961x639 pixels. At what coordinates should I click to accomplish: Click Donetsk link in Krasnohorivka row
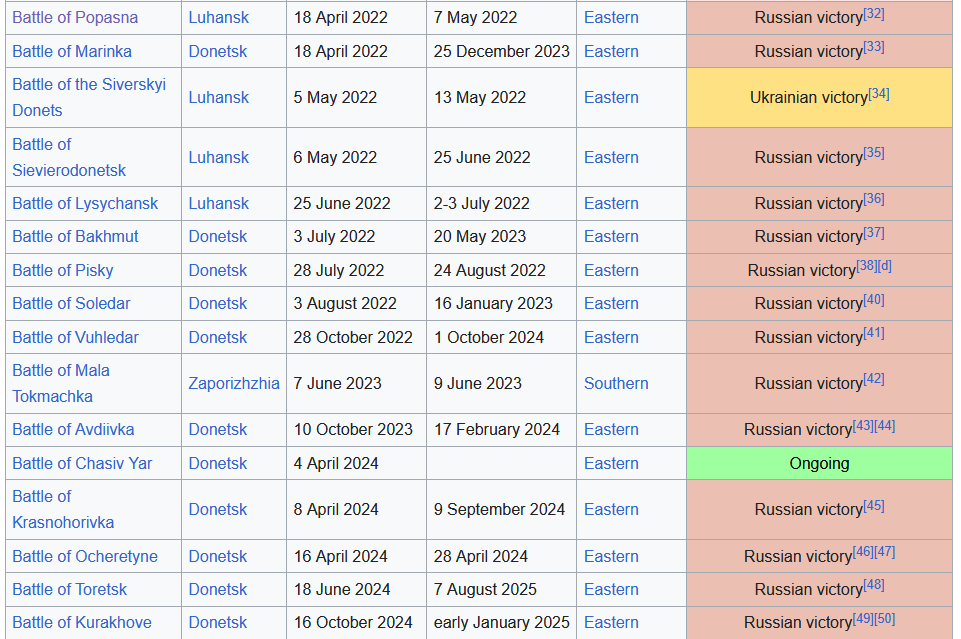click(x=218, y=509)
